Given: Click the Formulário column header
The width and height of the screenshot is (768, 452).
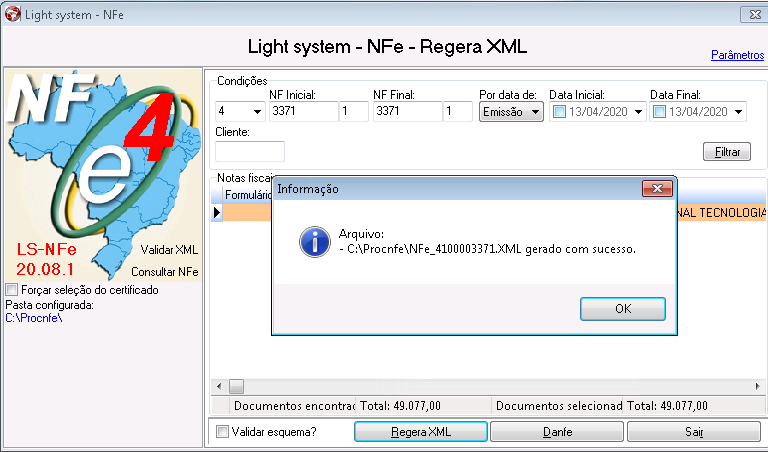Looking at the screenshot, I should (x=248, y=195).
